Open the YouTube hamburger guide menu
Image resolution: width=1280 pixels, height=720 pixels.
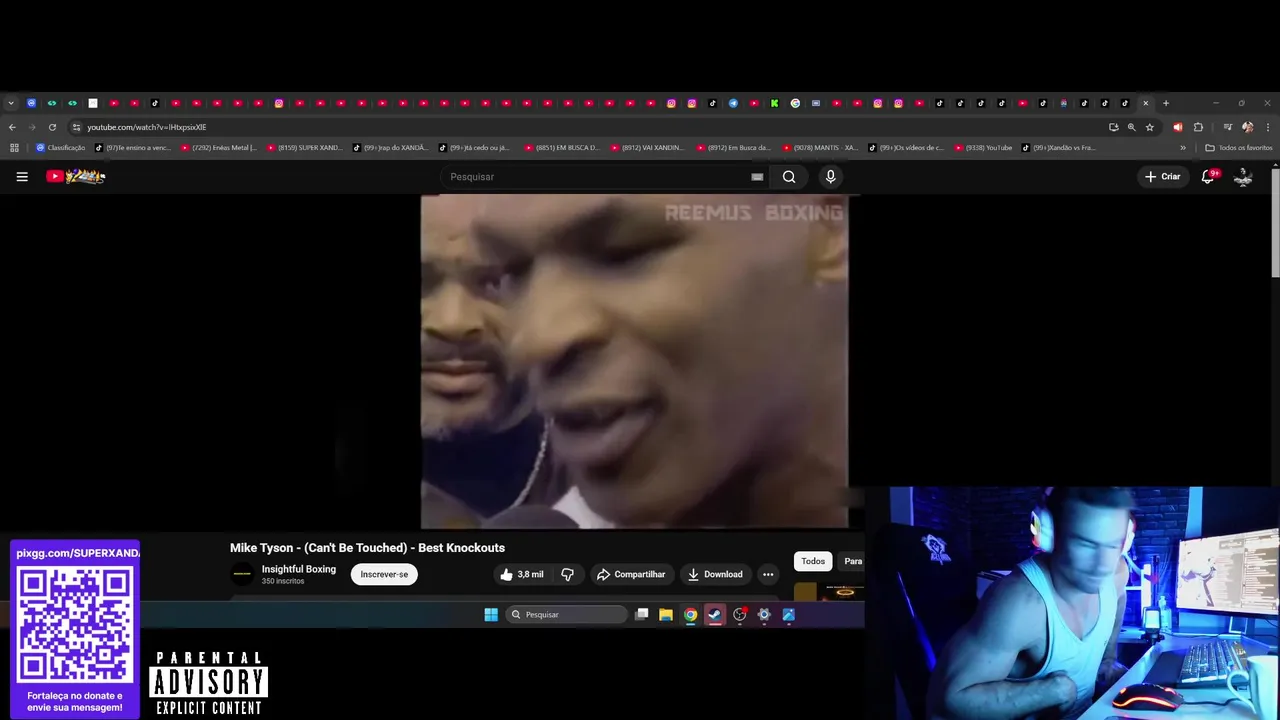coord(22,177)
